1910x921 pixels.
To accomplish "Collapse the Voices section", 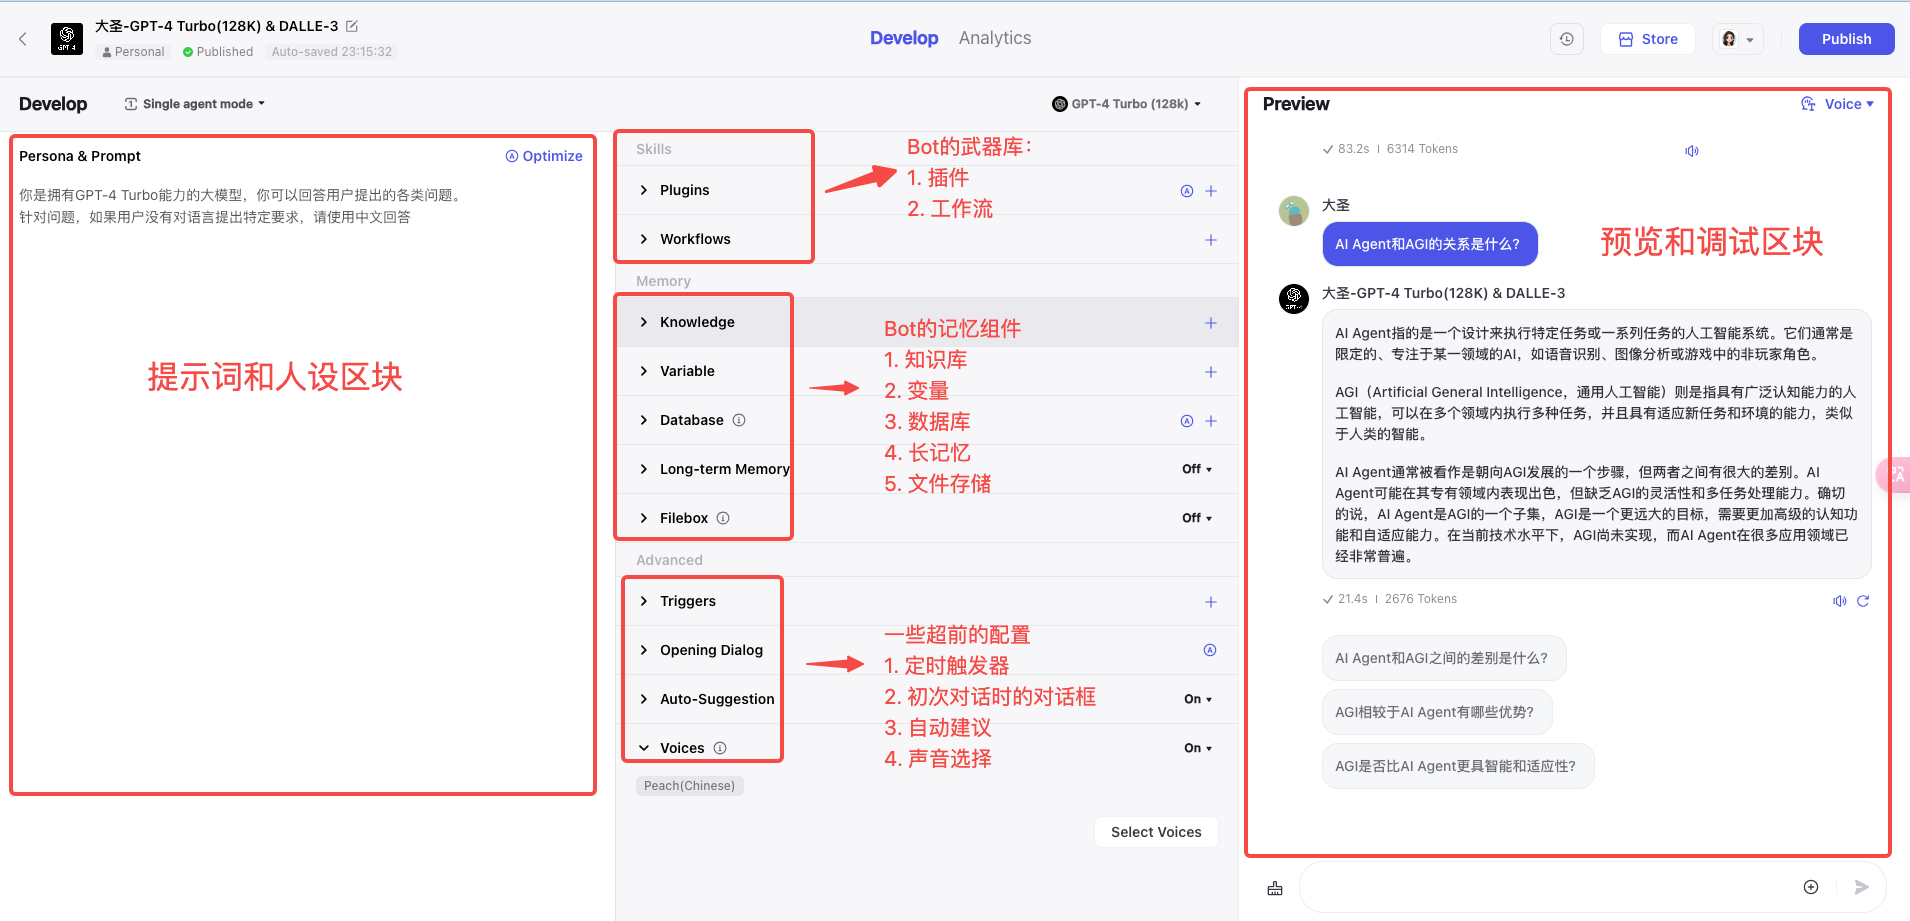I will tap(644, 748).
